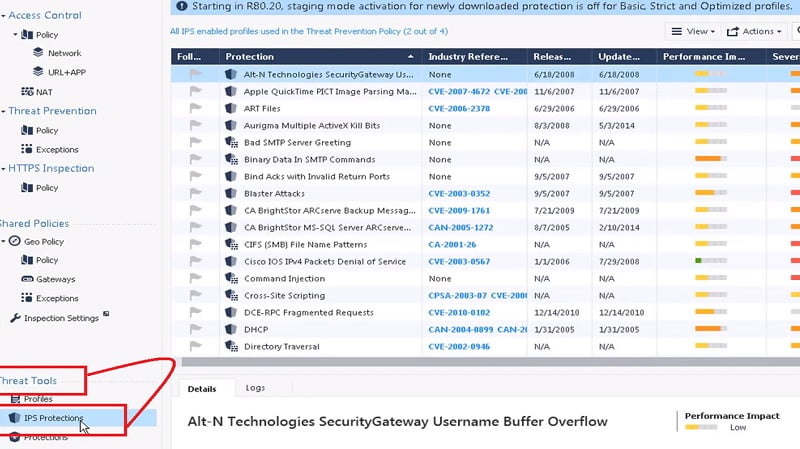Image resolution: width=800 pixels, height=449 pixels.
Task: Collapse the Geo Policy tree node
Action: click(x=4, y=241)
